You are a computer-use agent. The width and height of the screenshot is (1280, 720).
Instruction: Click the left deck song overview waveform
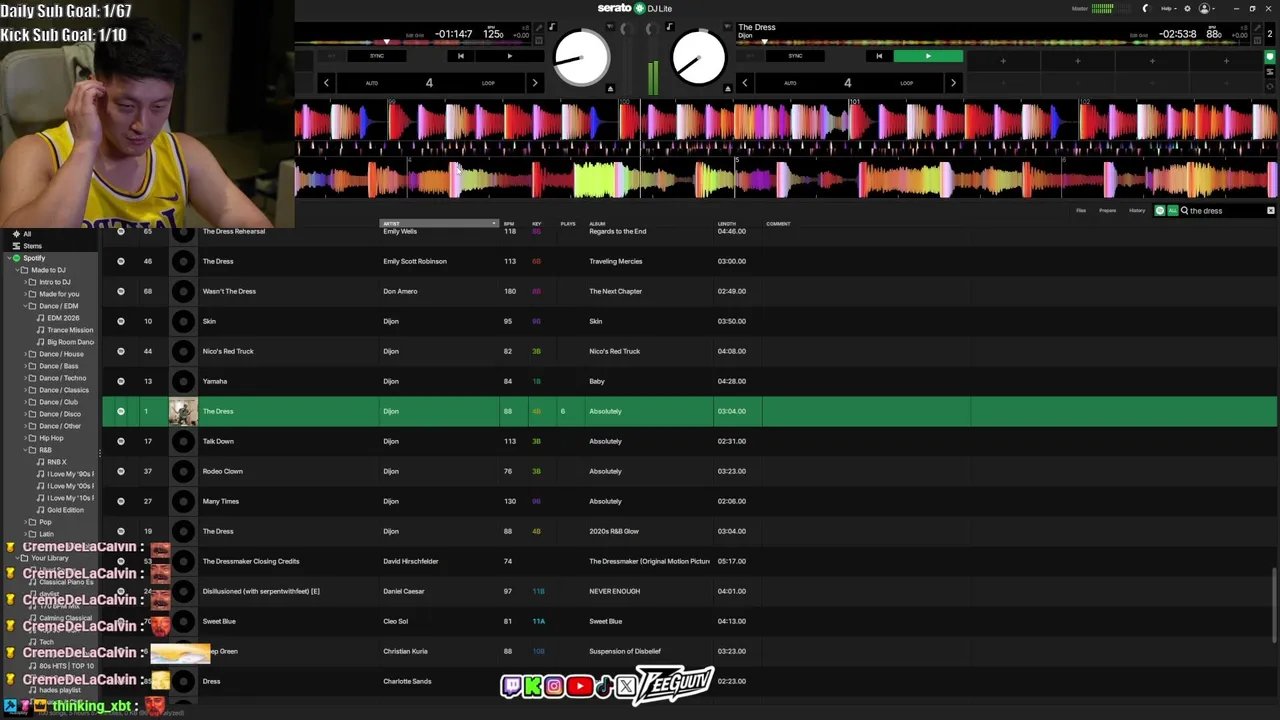coord(415,43)
